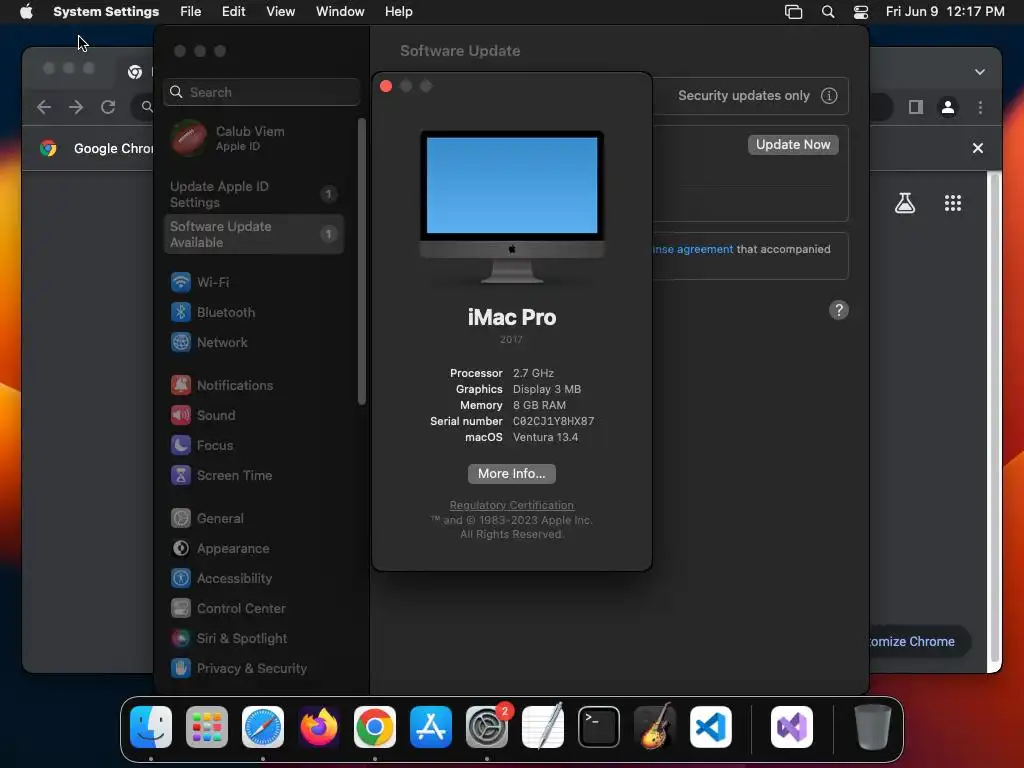Open the Trash in the Dock
1024x768 pixels.
[x=872, y=727]
